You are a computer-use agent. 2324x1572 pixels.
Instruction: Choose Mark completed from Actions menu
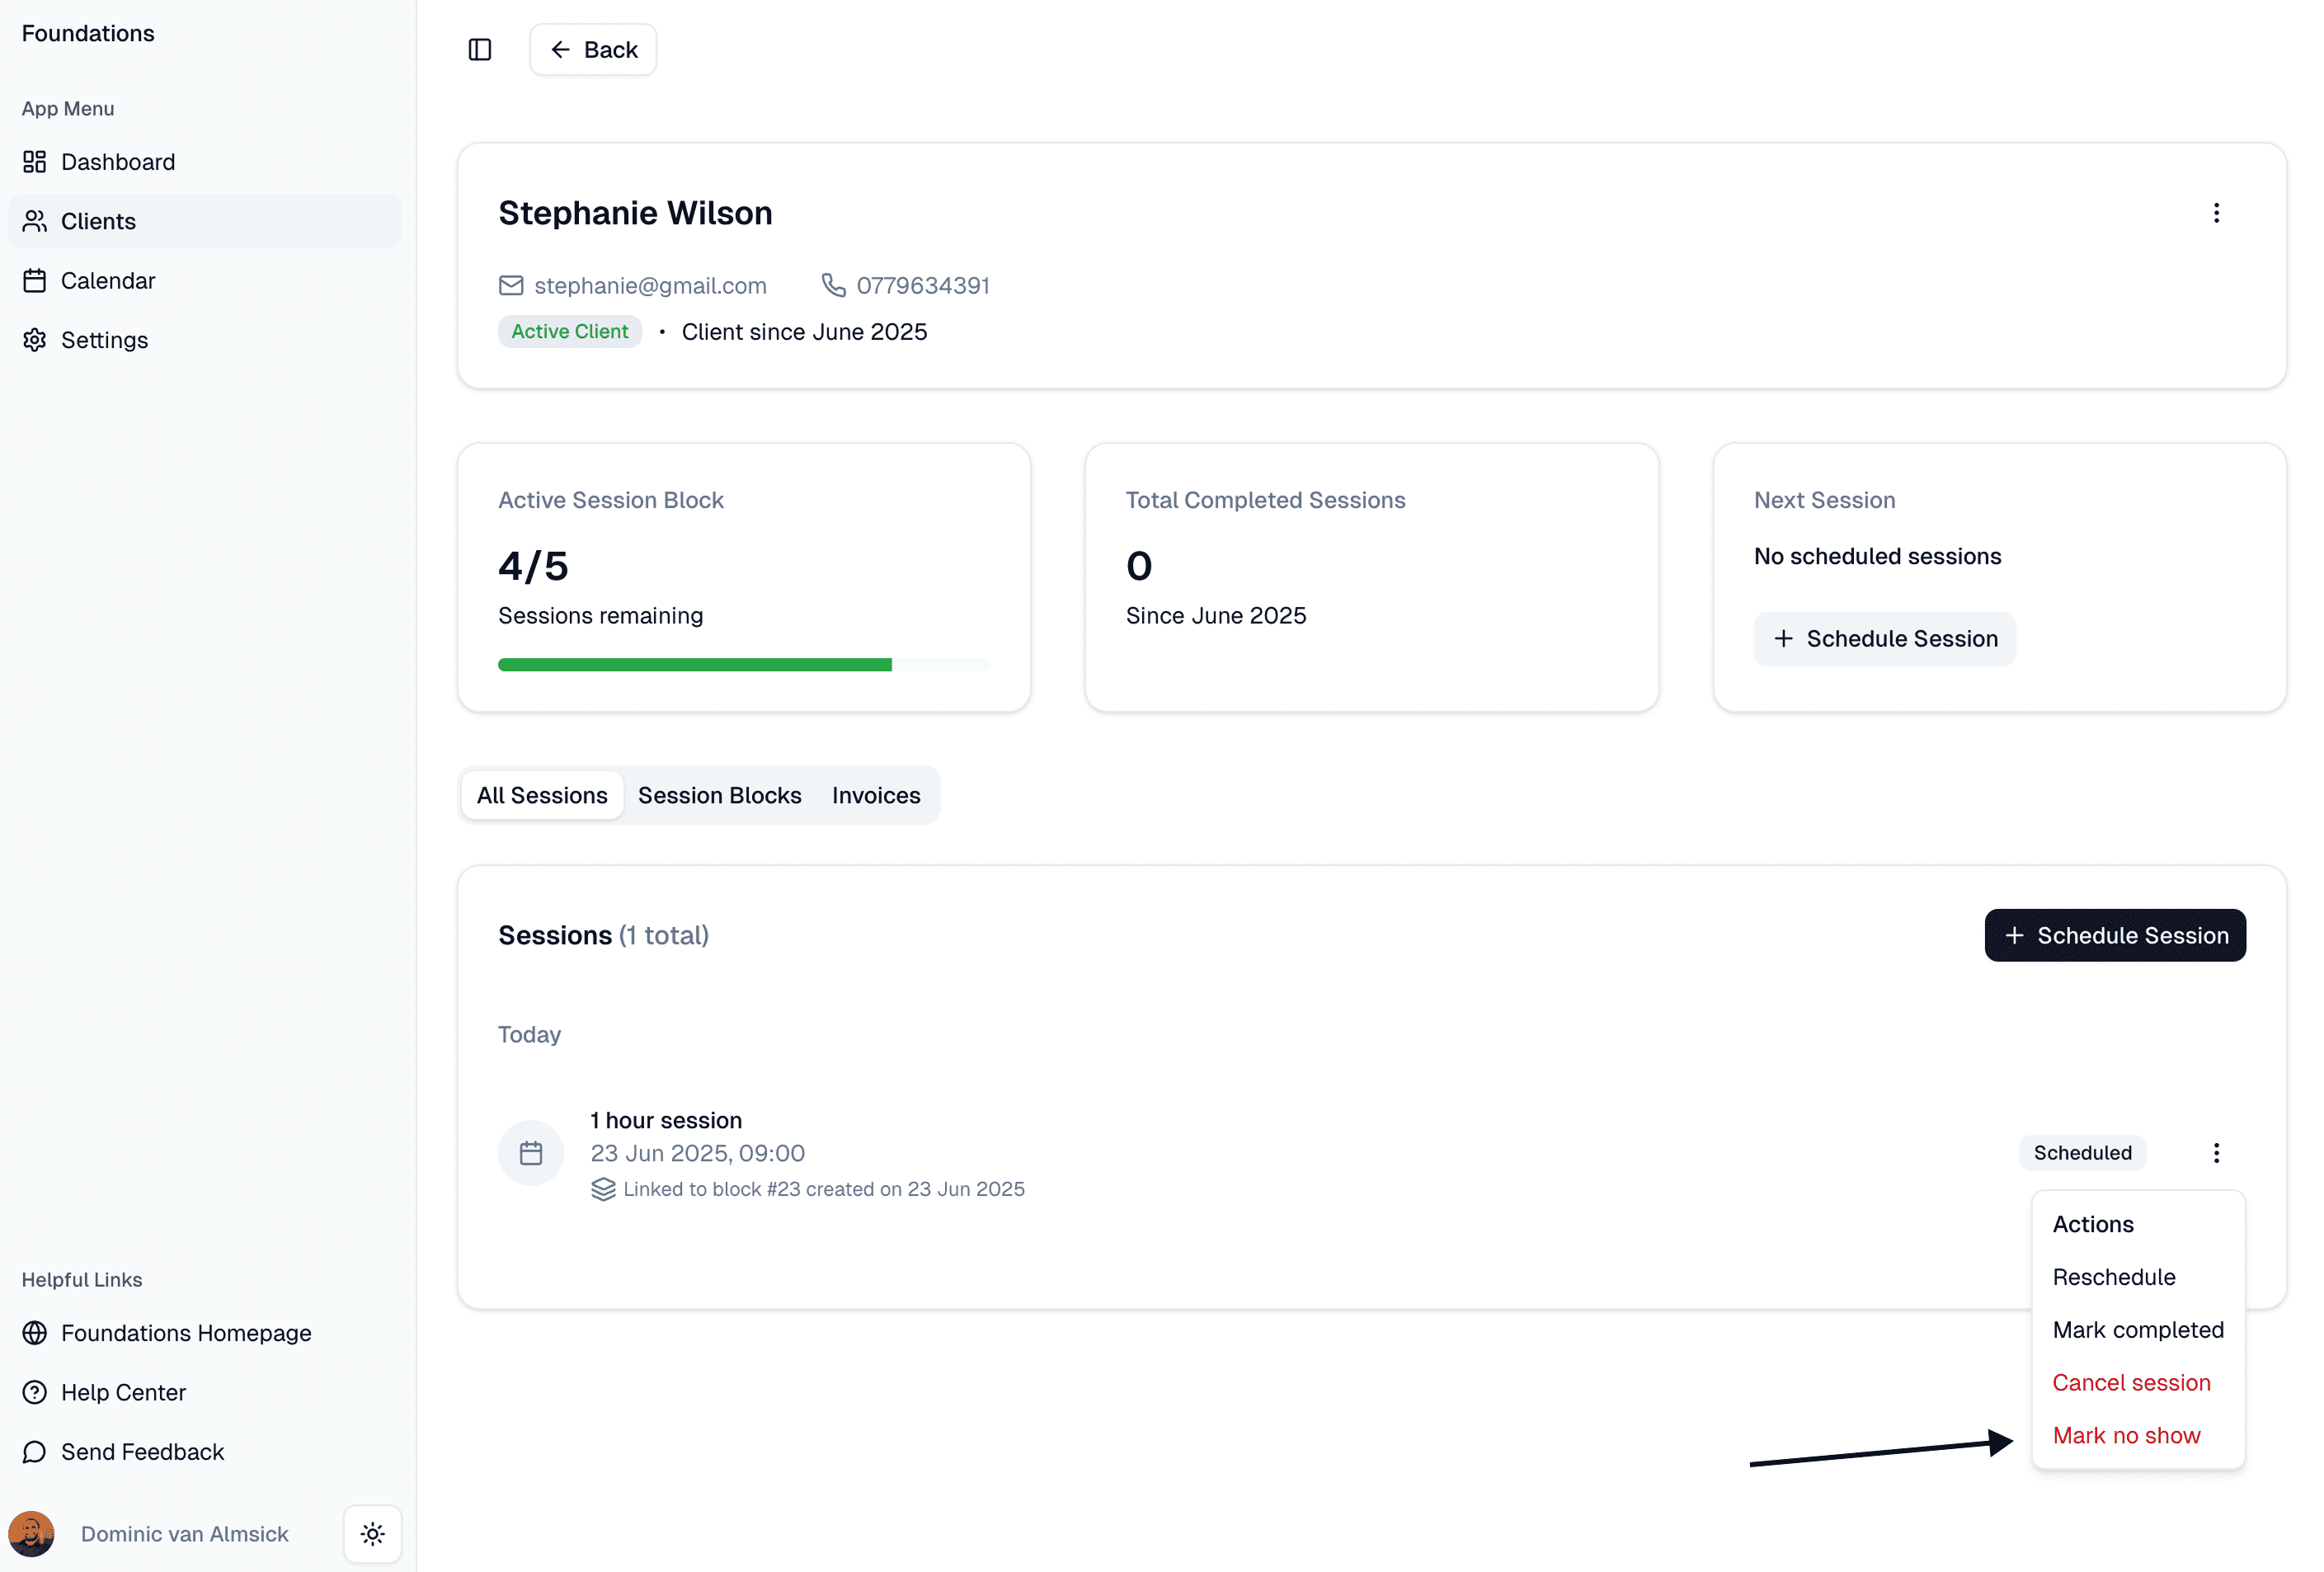point(2138,1330)
